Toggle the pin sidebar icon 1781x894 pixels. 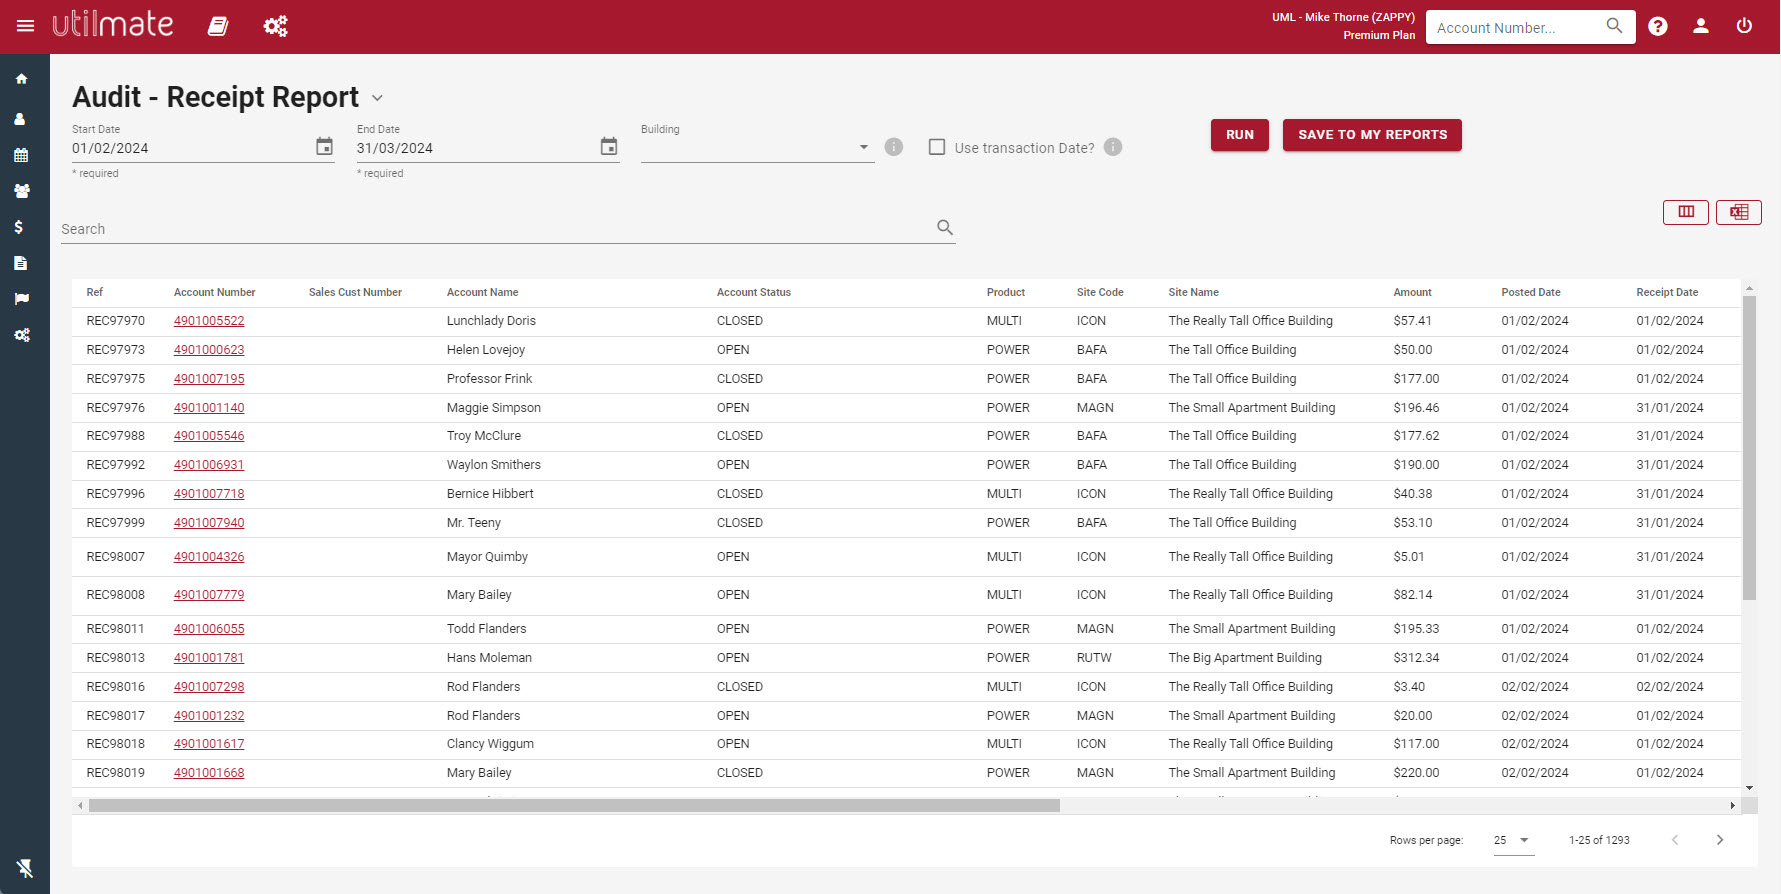(x=25, y=868)
